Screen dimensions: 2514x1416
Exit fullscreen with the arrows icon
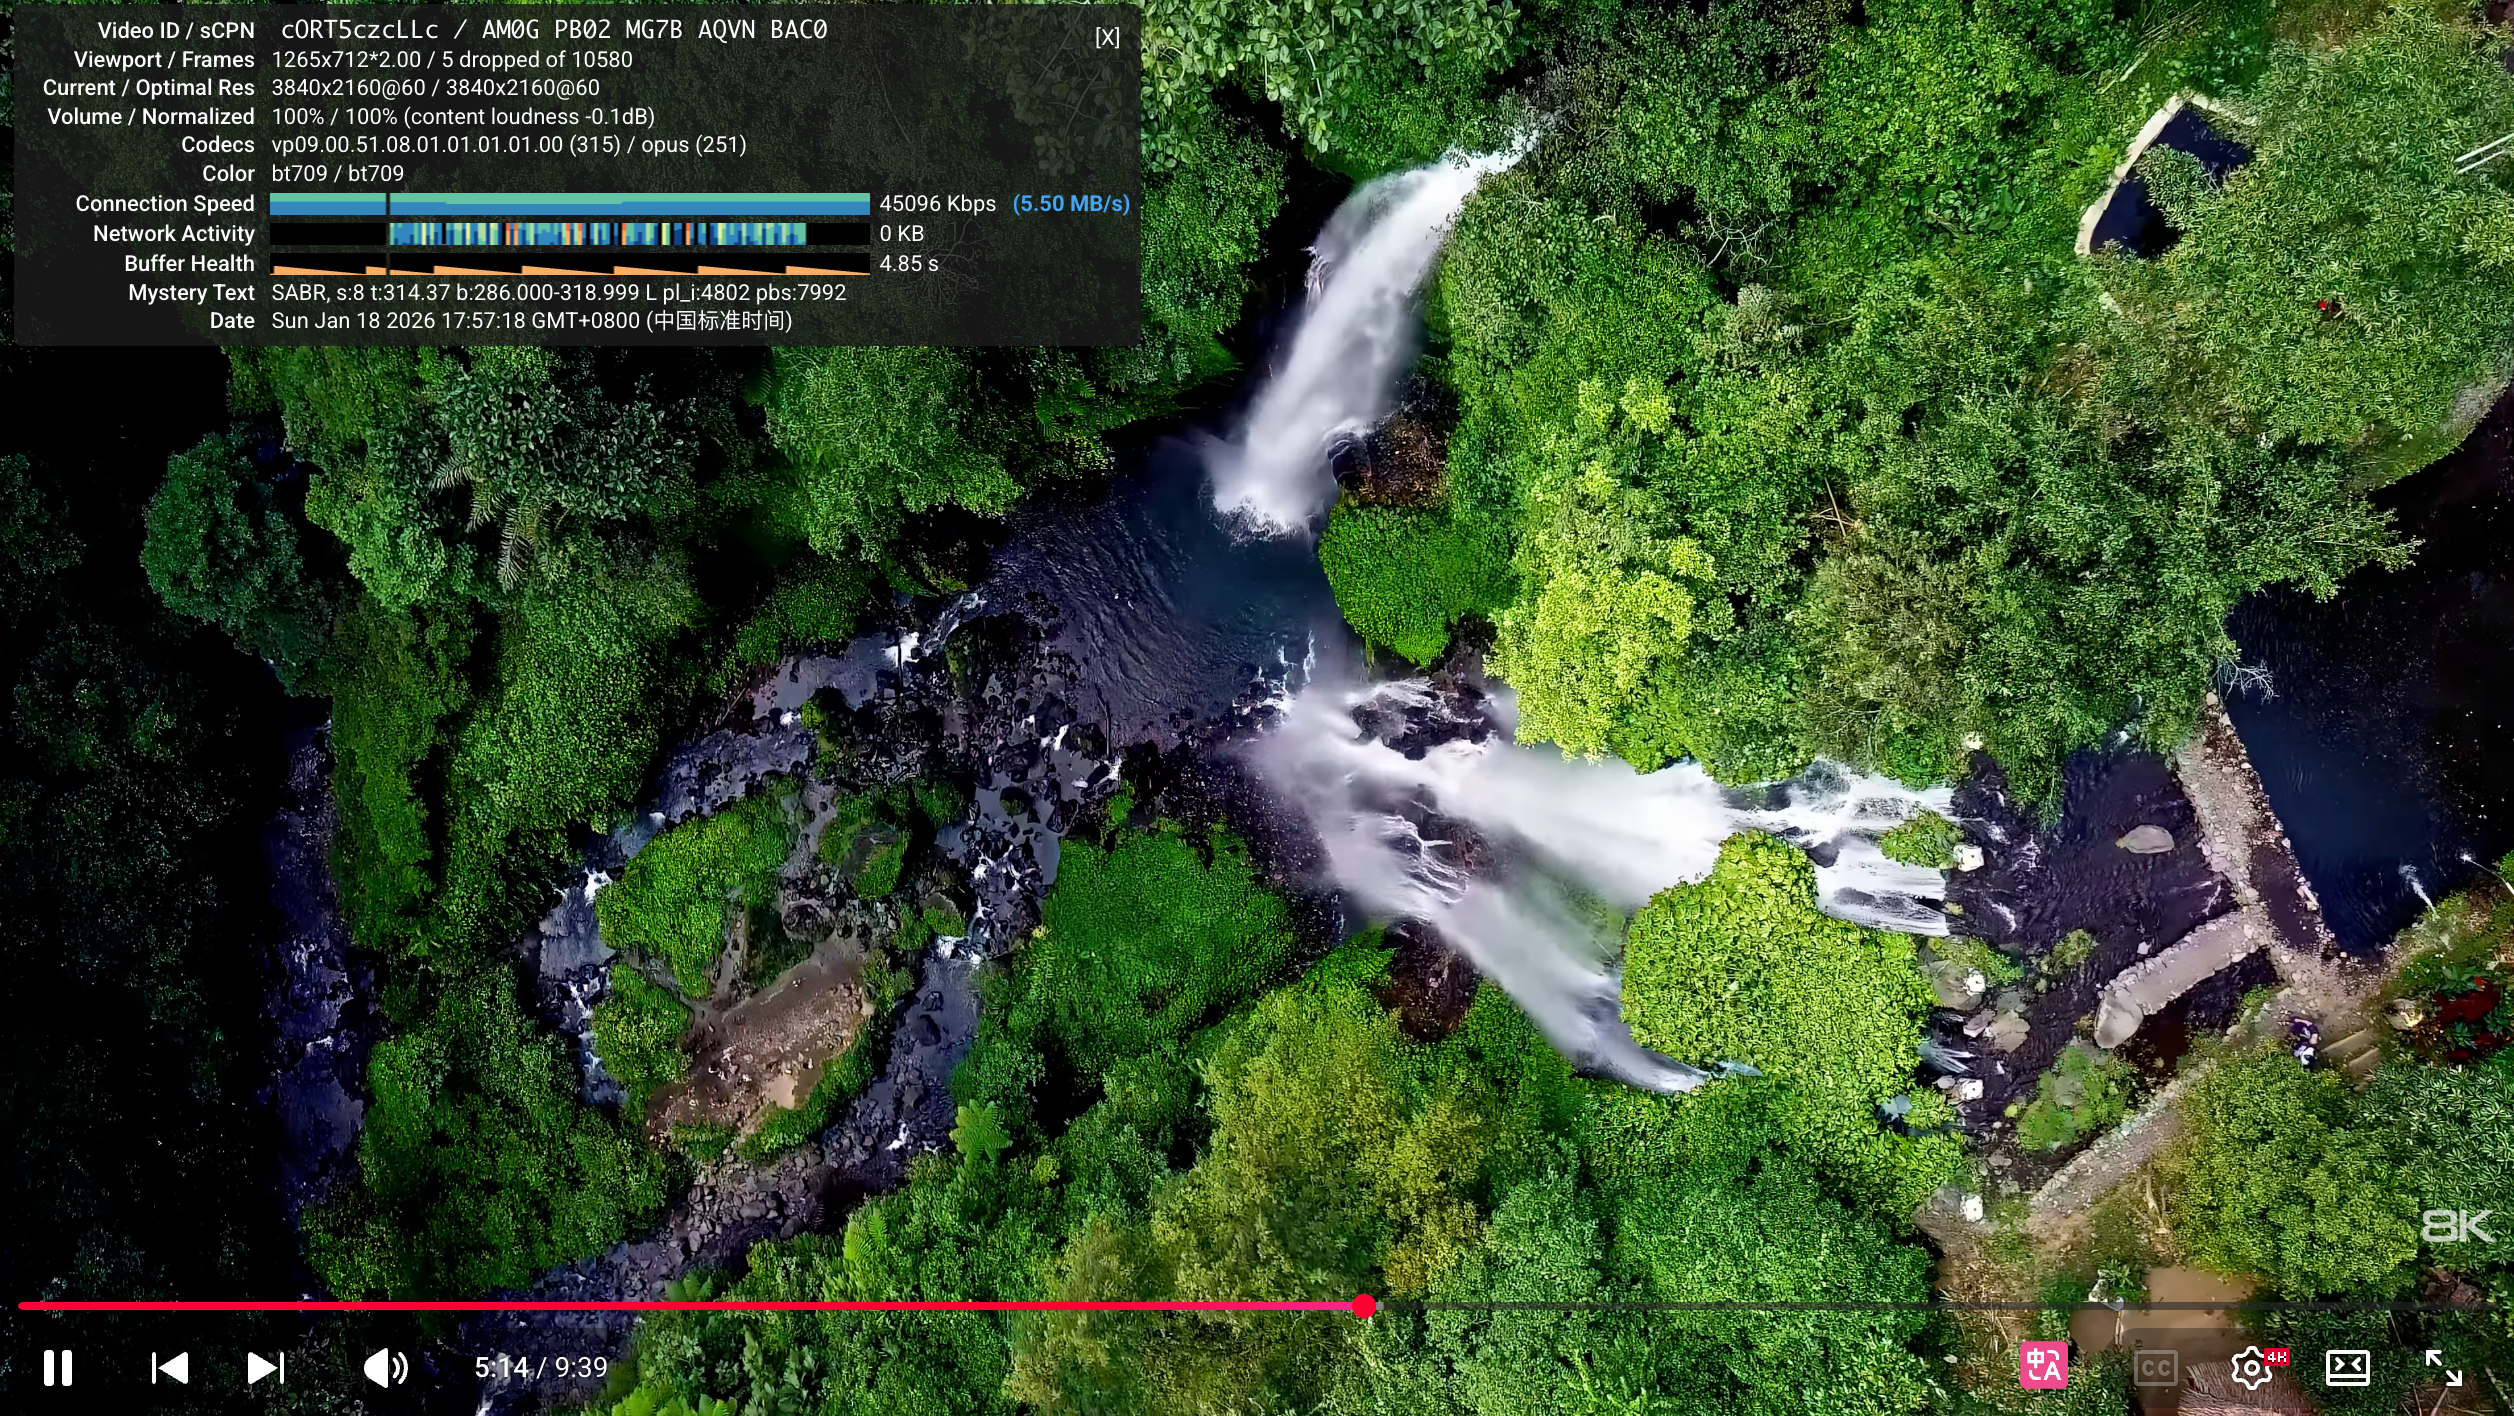[2443, 1367]
